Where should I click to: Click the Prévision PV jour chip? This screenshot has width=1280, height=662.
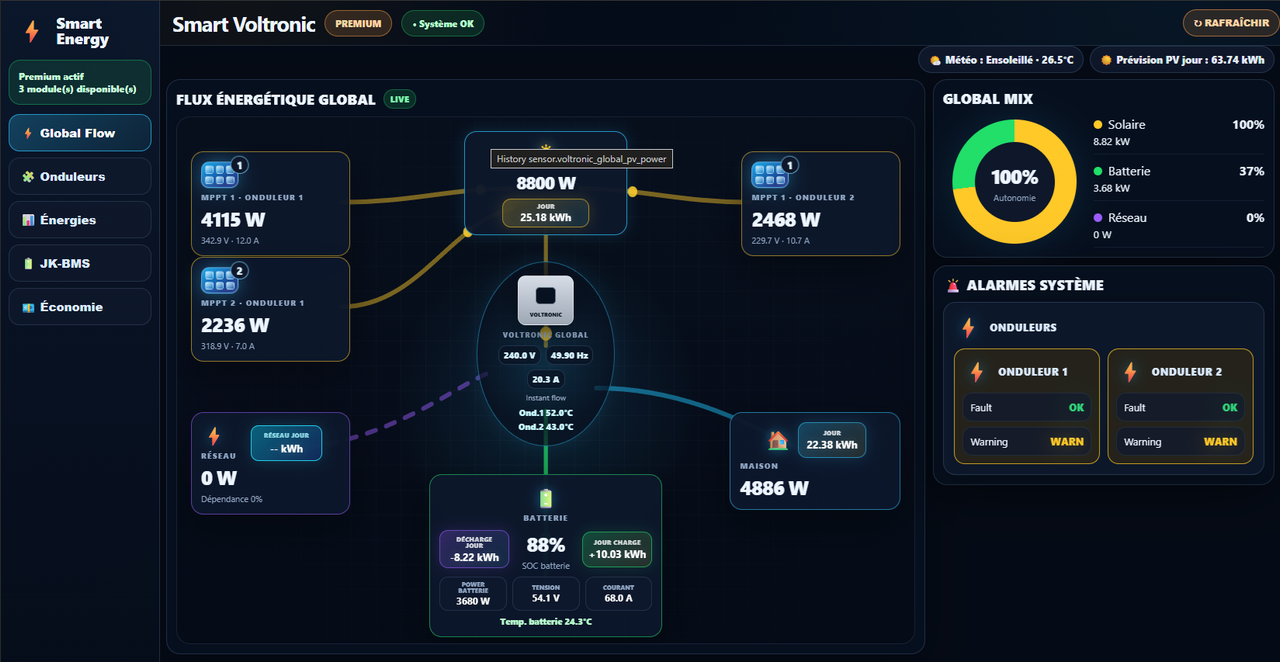1183,60
